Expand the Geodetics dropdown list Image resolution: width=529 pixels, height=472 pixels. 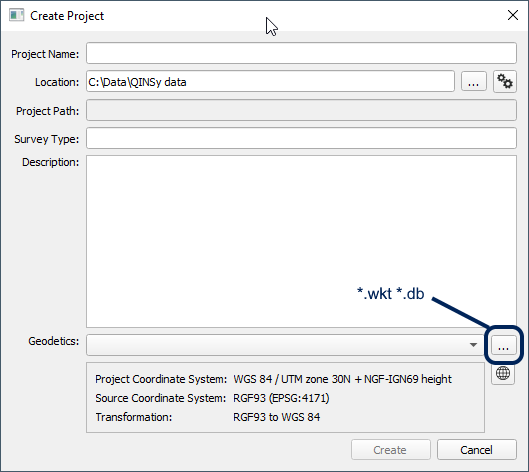click(473, 345)
